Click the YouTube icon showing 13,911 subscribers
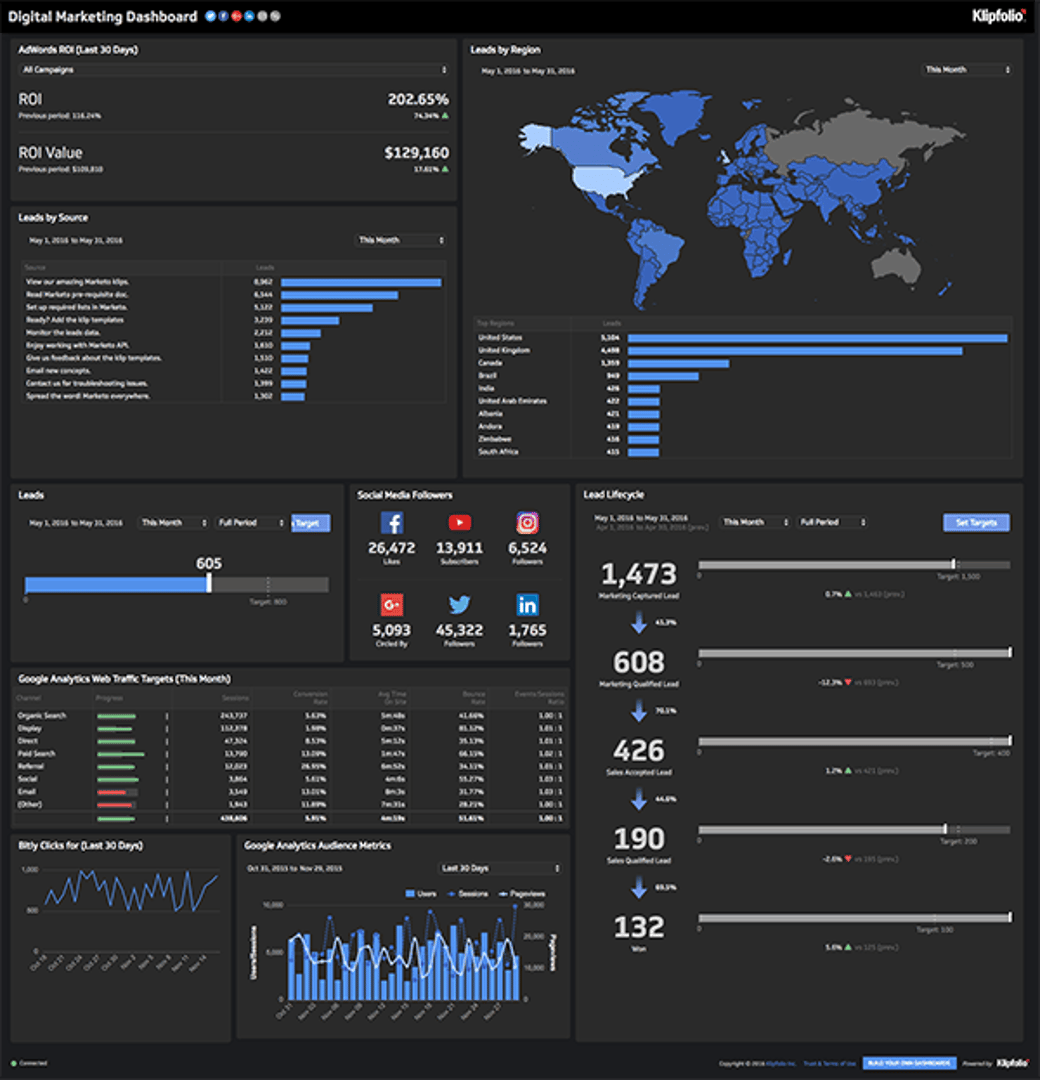The image size is (1040, 1080). click(459, 523)
